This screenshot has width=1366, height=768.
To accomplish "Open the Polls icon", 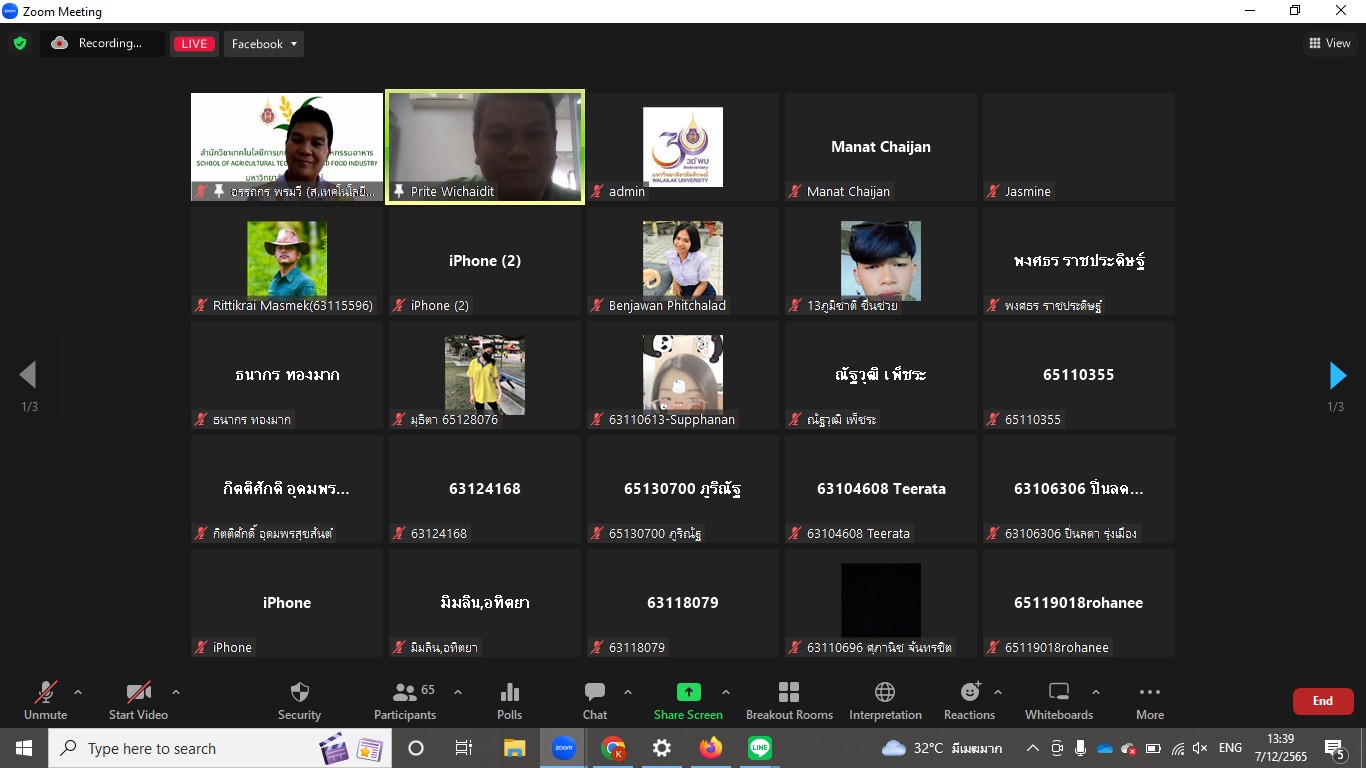I will tap(509, 700).
